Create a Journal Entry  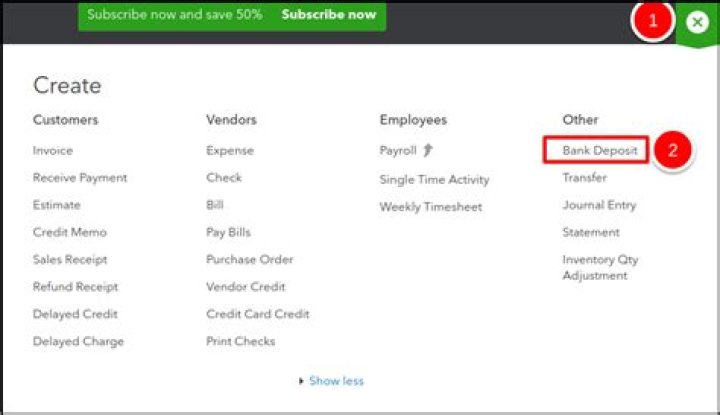tap(599, 205)
